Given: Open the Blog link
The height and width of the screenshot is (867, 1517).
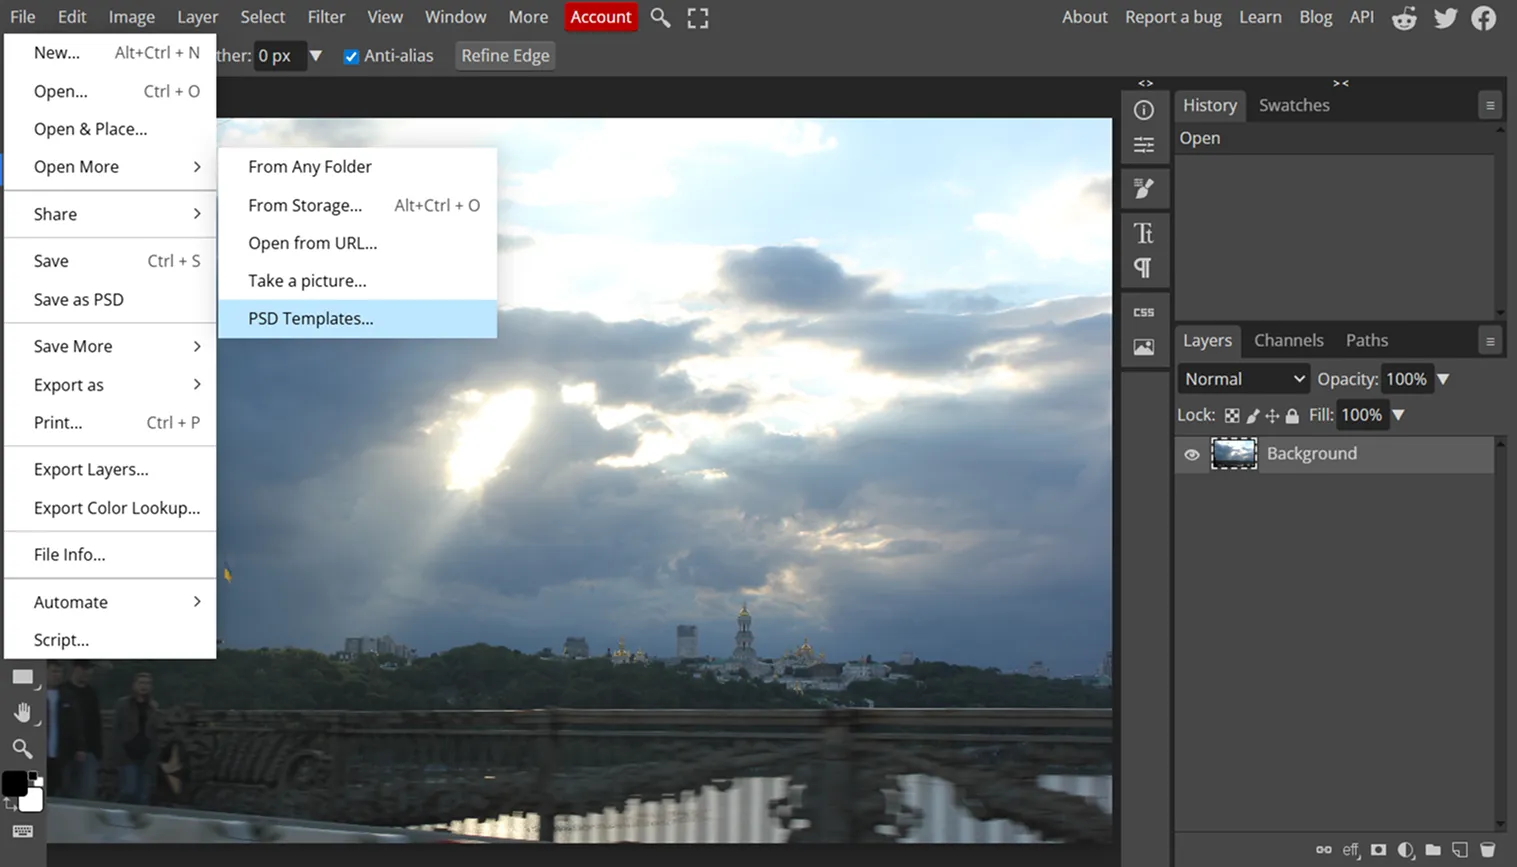Looking at the screenshot, I should 1315,17.
